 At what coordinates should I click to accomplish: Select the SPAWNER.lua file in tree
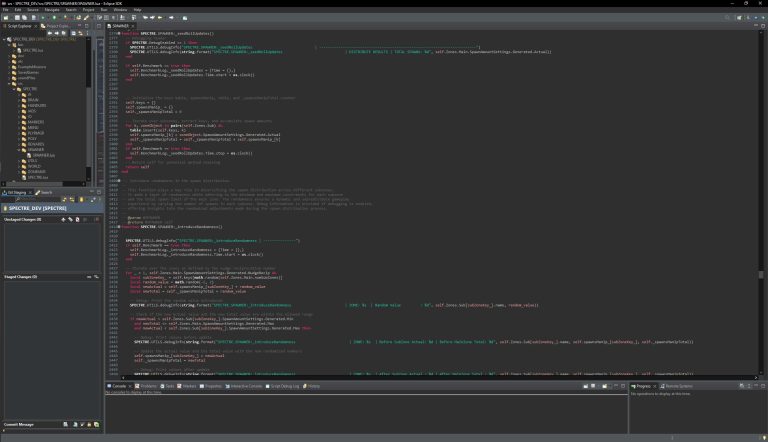click(41, 155)
